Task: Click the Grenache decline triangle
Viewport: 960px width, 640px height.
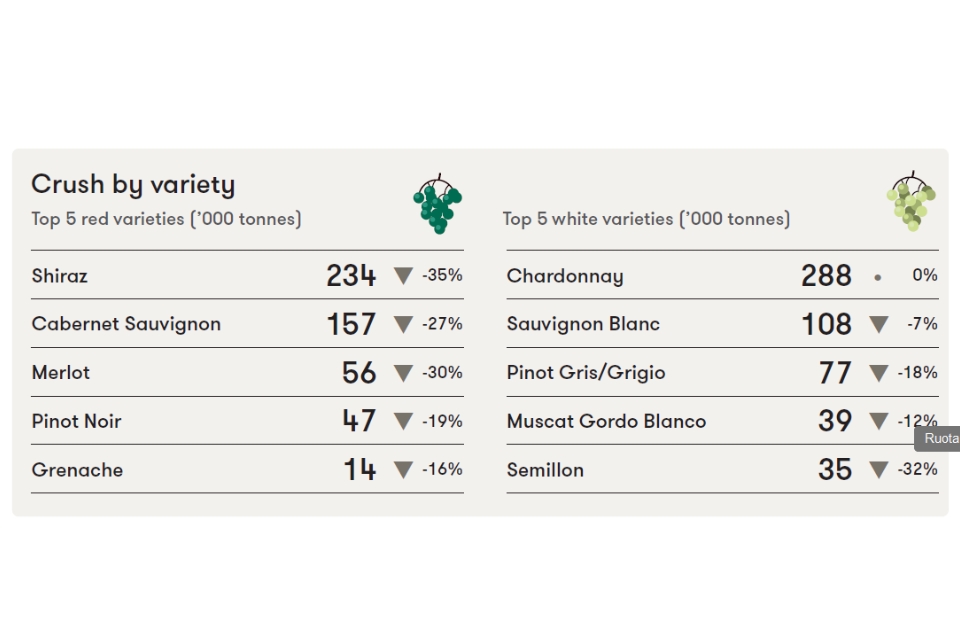Action: [403, 470]
